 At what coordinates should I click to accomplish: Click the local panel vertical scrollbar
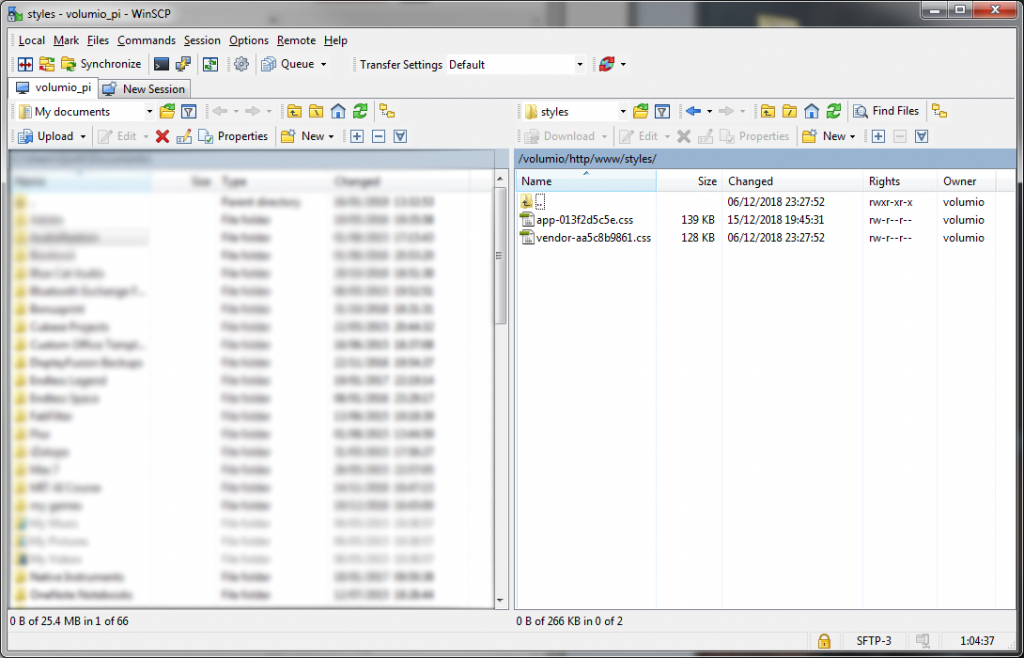(501, 390)
